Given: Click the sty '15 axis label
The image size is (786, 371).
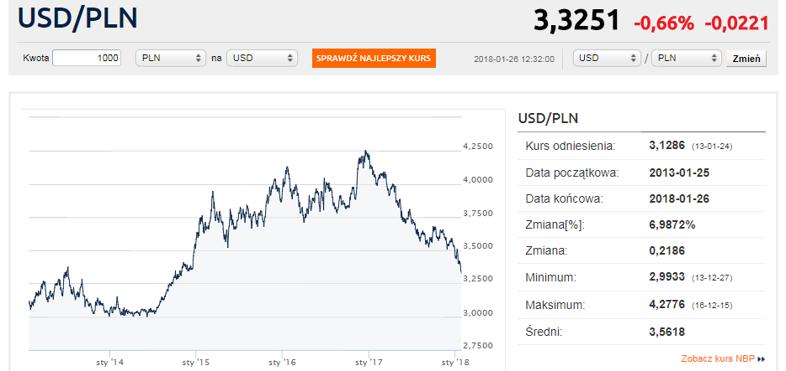Looking at the screenshot, I should [195, 361].
